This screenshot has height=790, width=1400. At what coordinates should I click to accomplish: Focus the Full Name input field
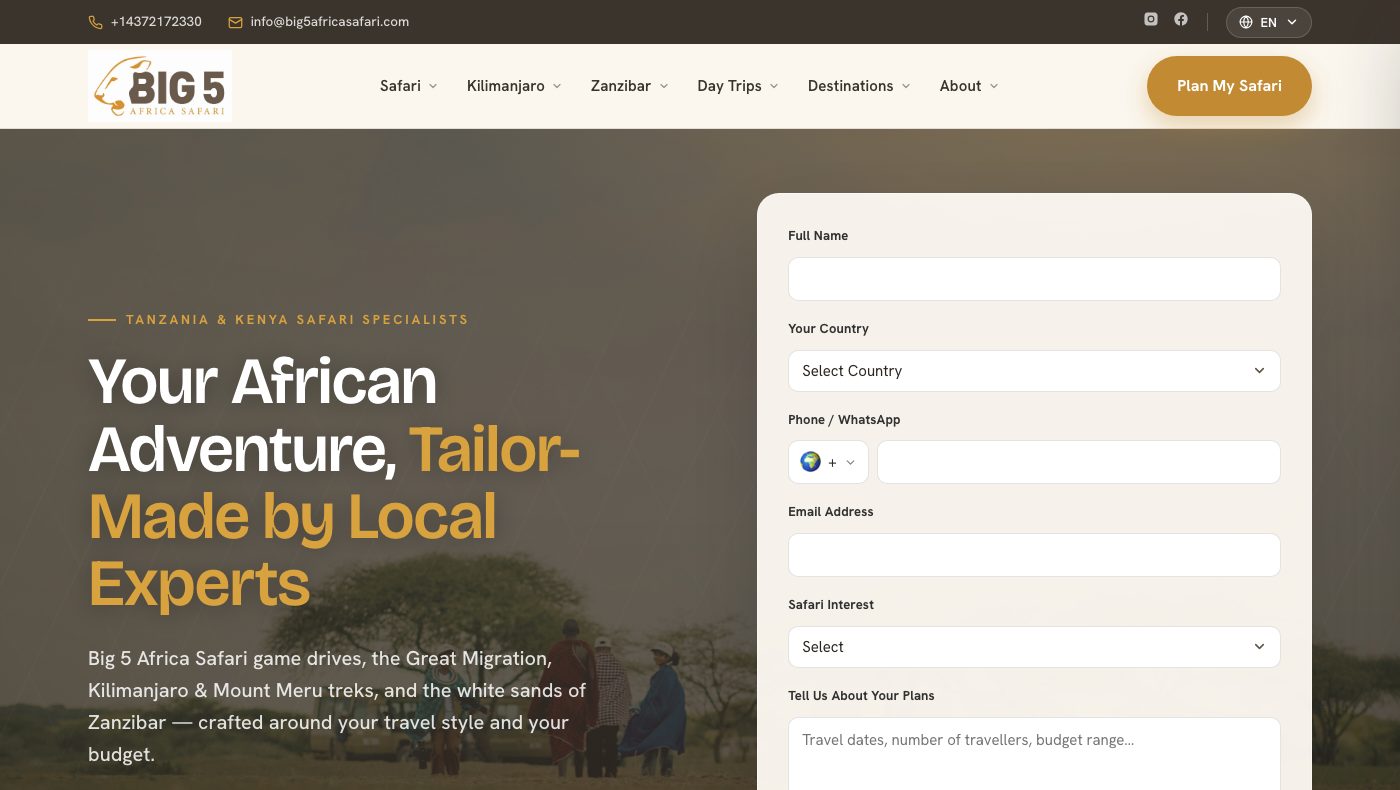click(1034, 279)
